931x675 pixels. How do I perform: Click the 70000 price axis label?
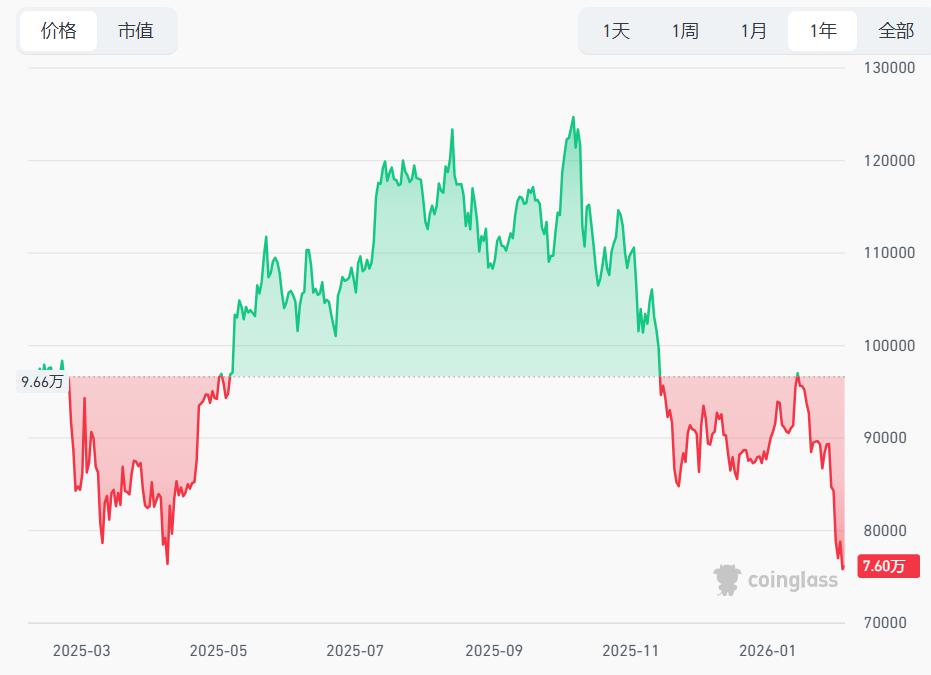pyautogui.click(x=885, y=623)
